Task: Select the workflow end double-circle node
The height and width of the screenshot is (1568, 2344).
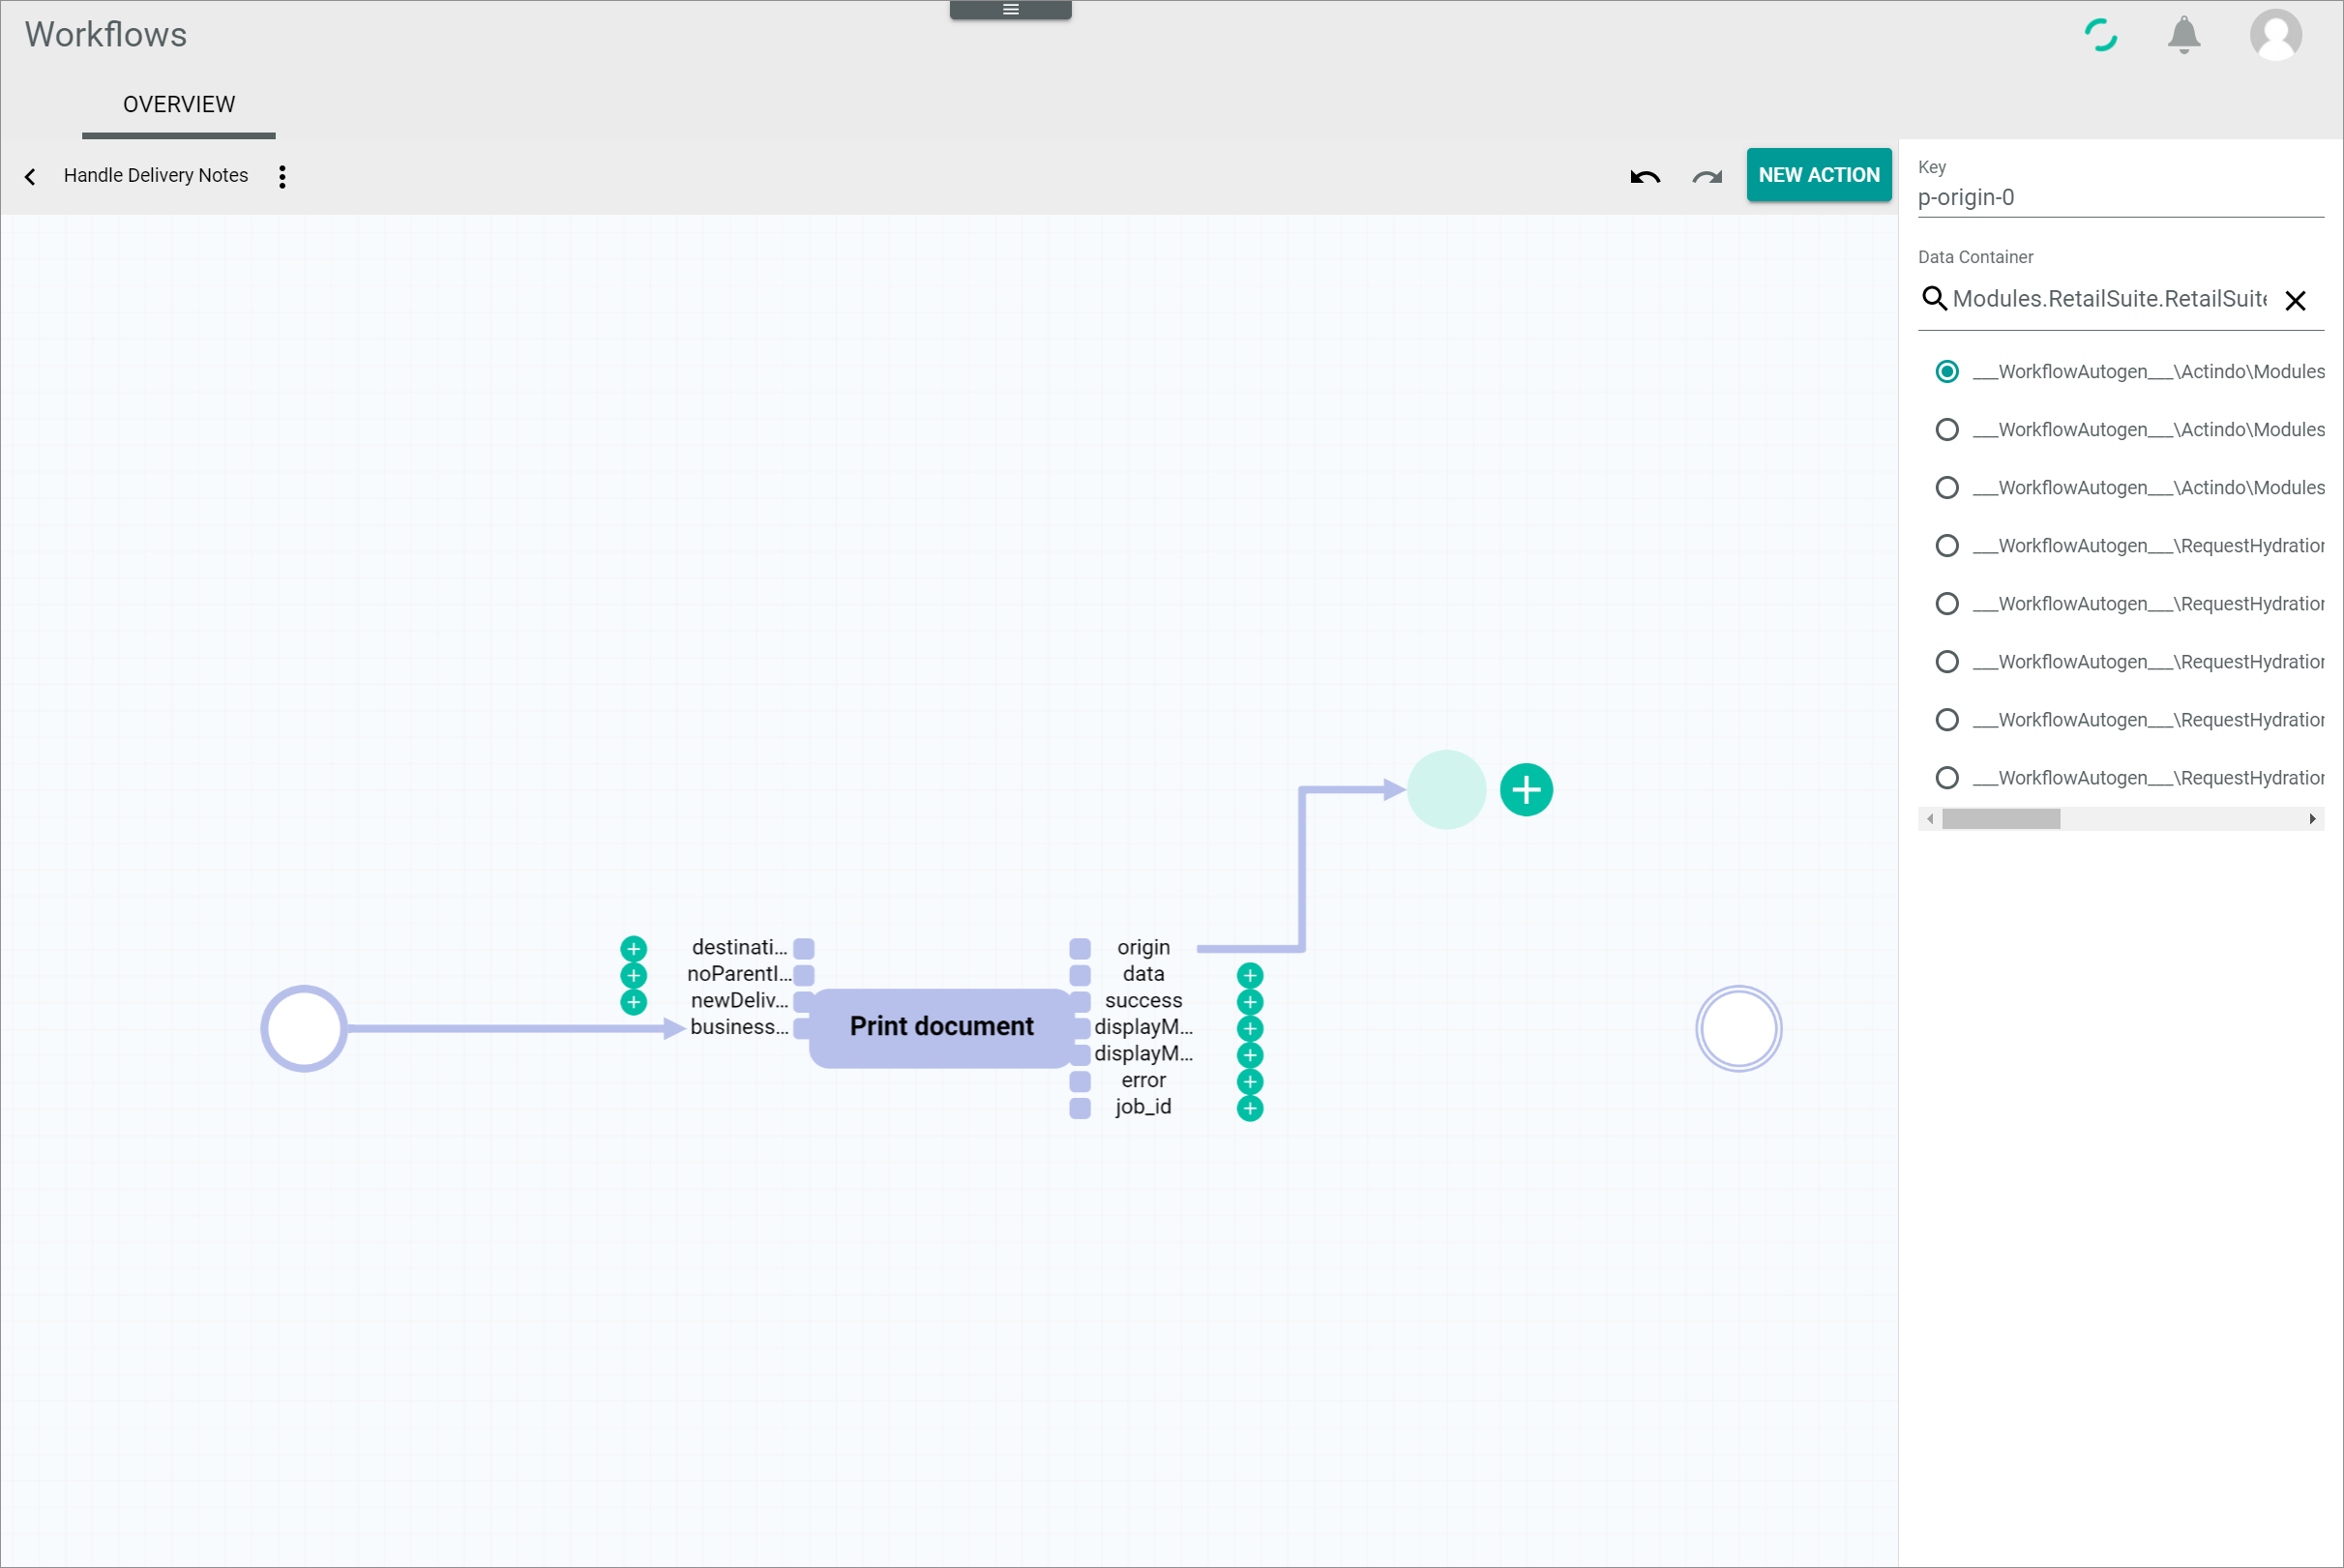Action: tap(1737, 1028)
